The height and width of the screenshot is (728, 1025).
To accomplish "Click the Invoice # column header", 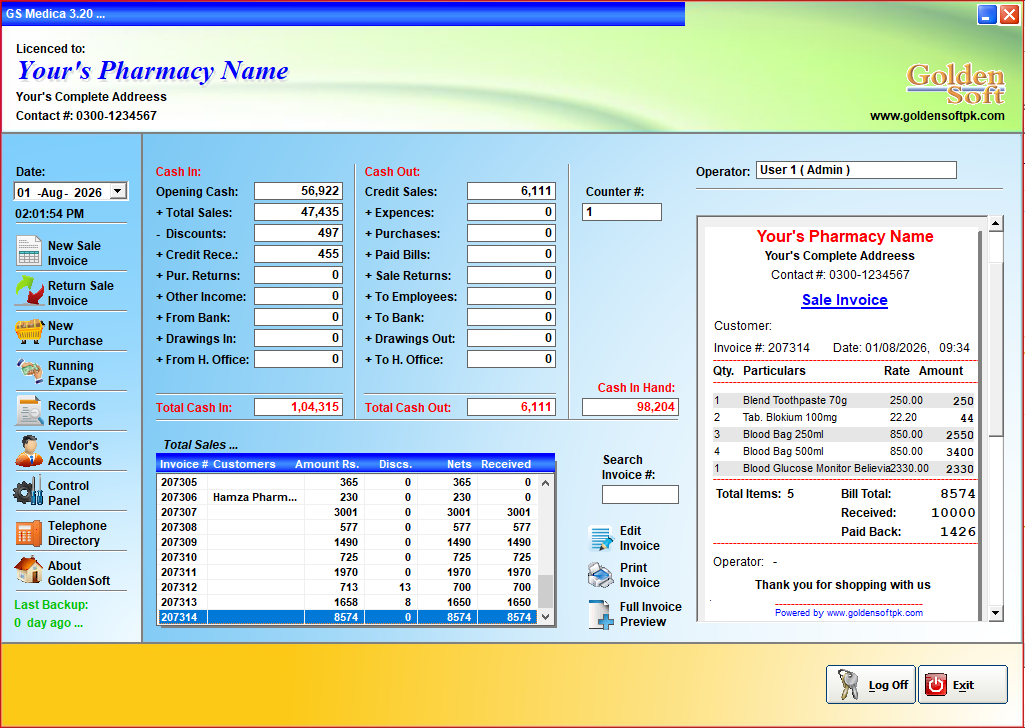I will pyautogui.click(x=184, y=464).
